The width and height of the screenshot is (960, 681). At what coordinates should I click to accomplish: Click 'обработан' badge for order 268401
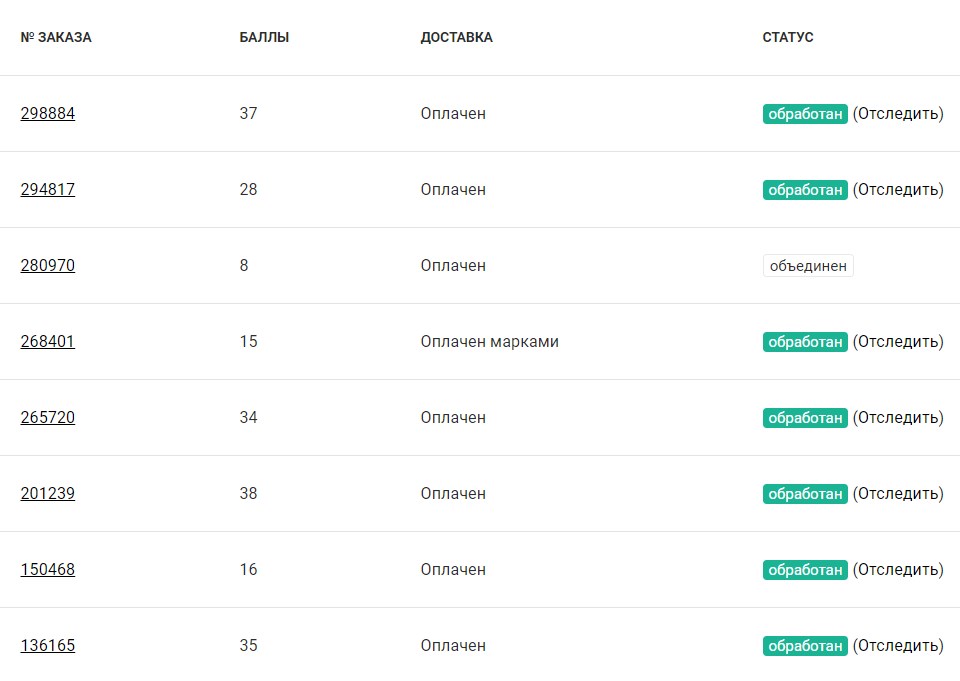pos(805,342)
